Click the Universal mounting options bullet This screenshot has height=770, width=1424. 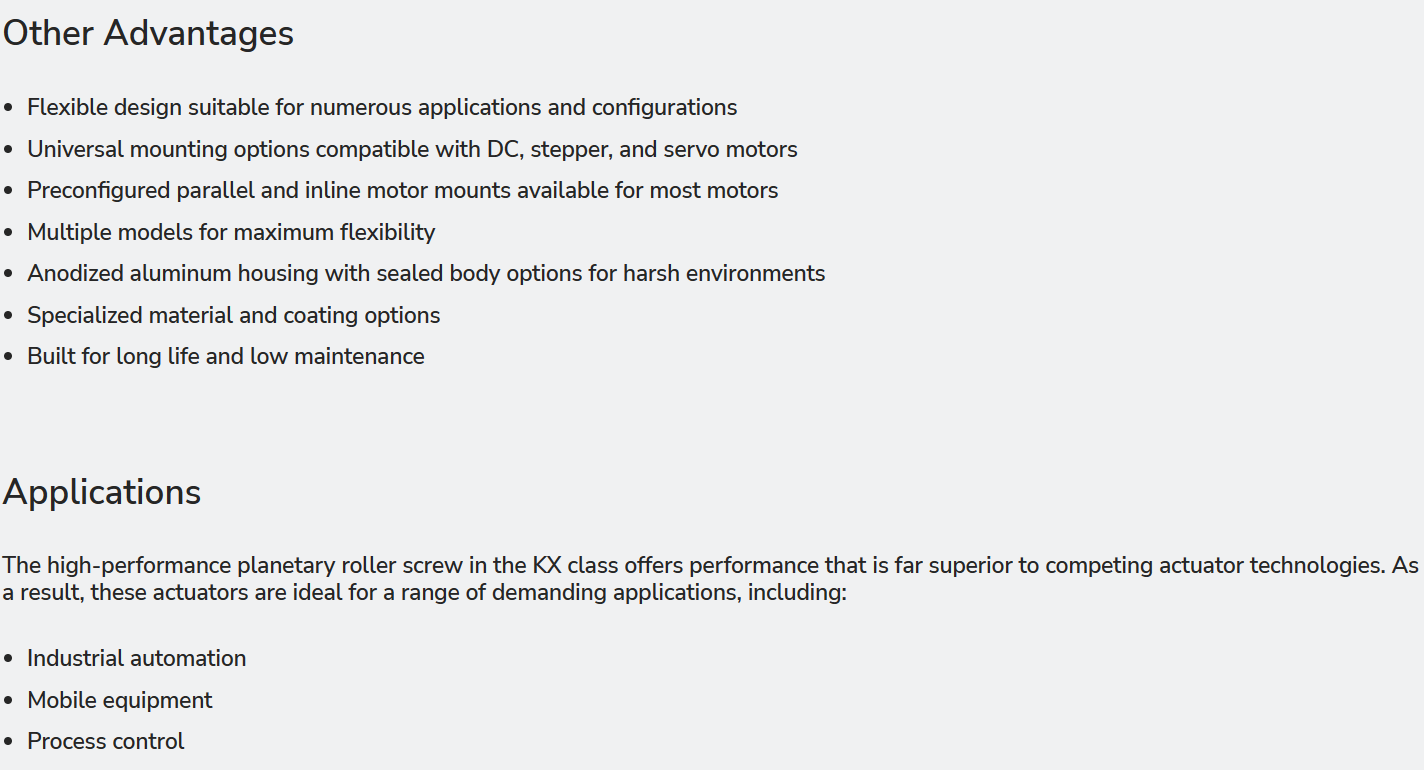(x=412, y=149)
